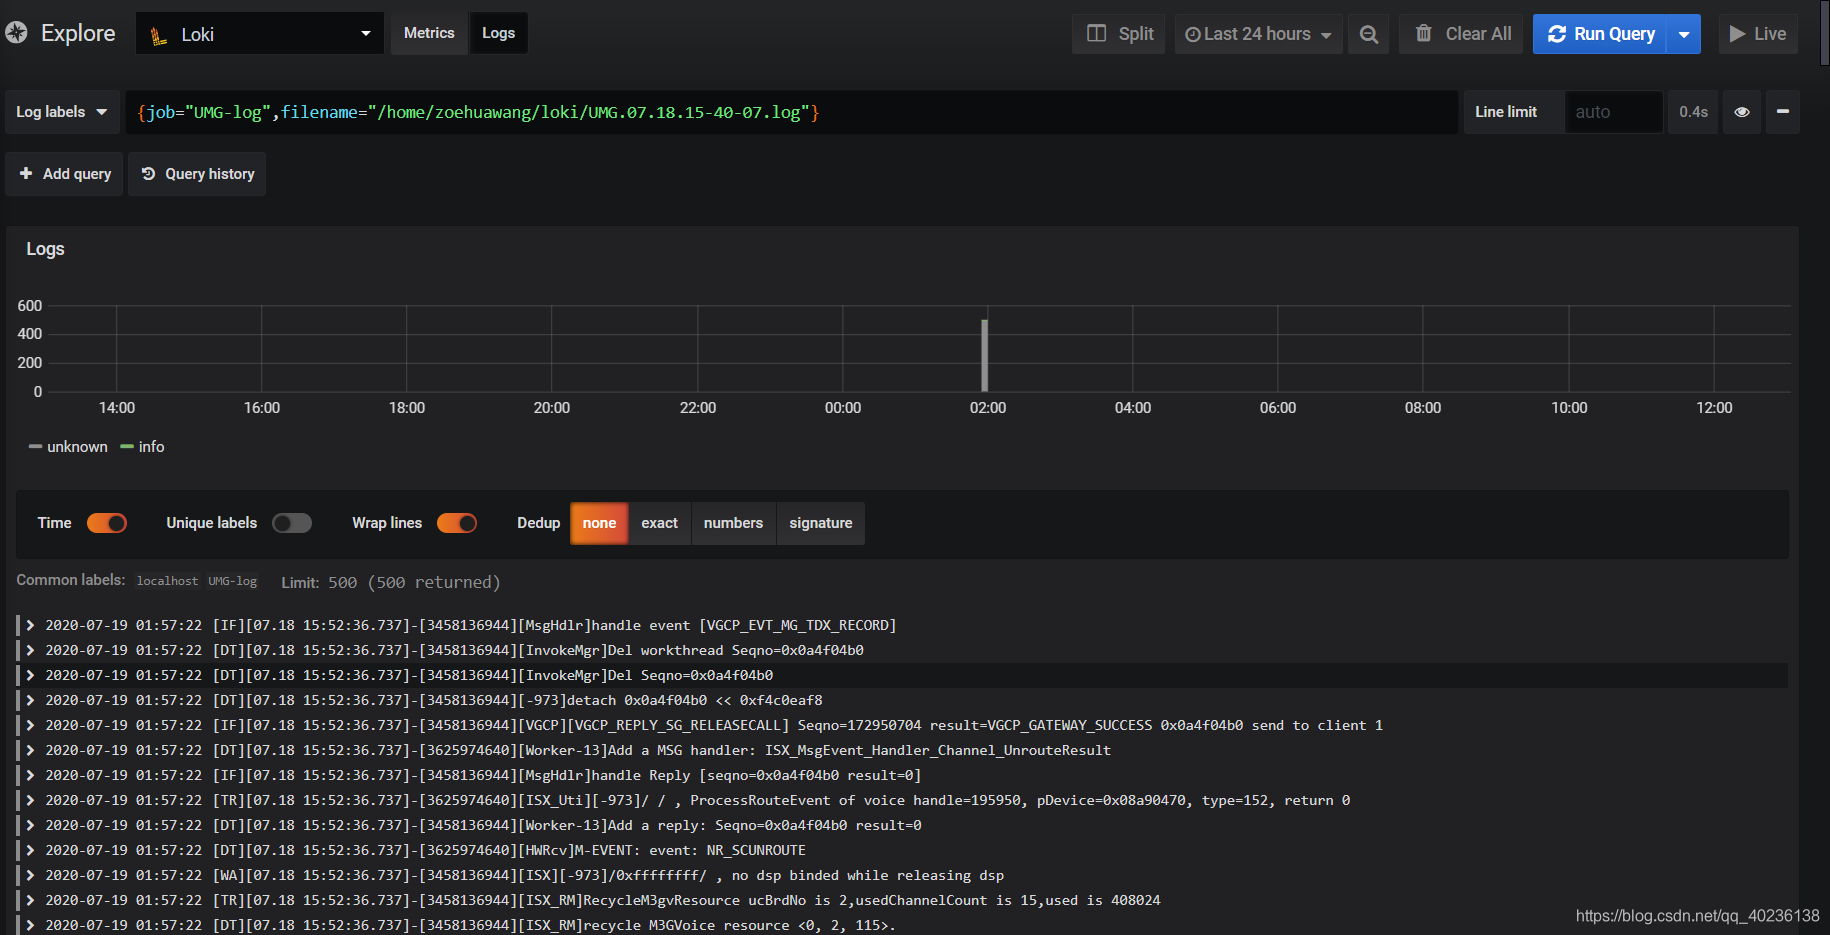This screenshot has height=935, width=1830.
Task: Open the Run Query interval dropdown arrow
Action: pos(1684,34)
